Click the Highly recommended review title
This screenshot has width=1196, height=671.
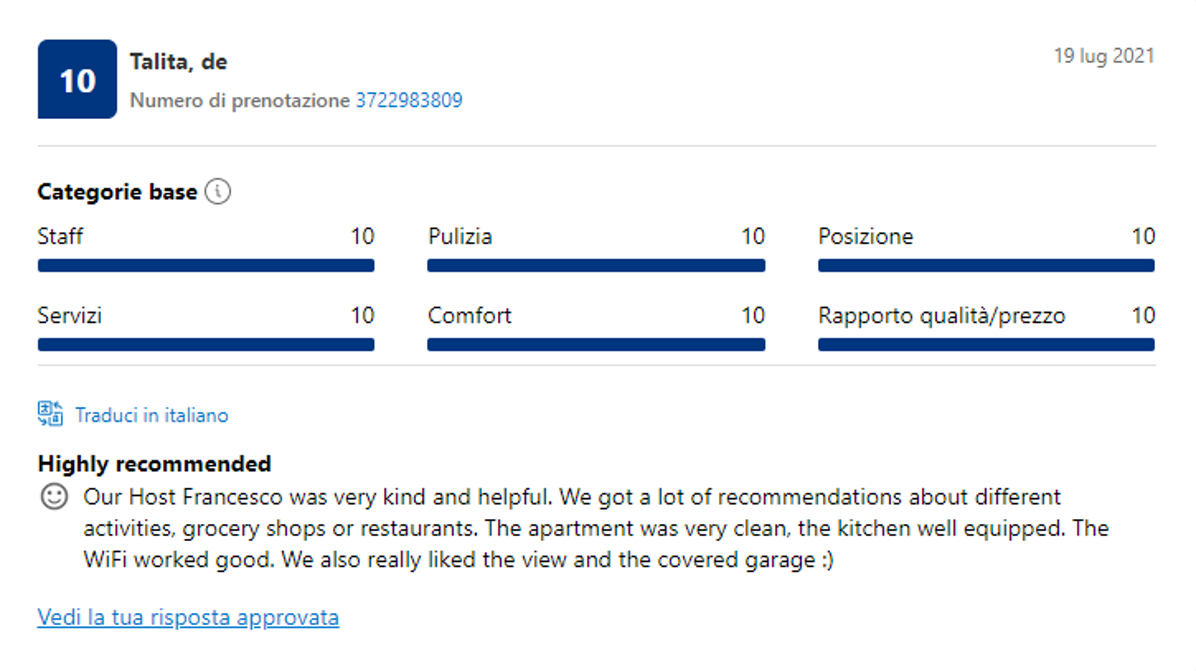point(154,464)
